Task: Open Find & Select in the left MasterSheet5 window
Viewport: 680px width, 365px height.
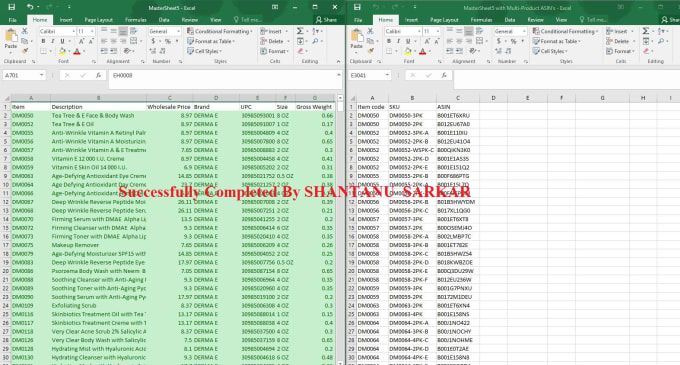Action: pos(315,41)
